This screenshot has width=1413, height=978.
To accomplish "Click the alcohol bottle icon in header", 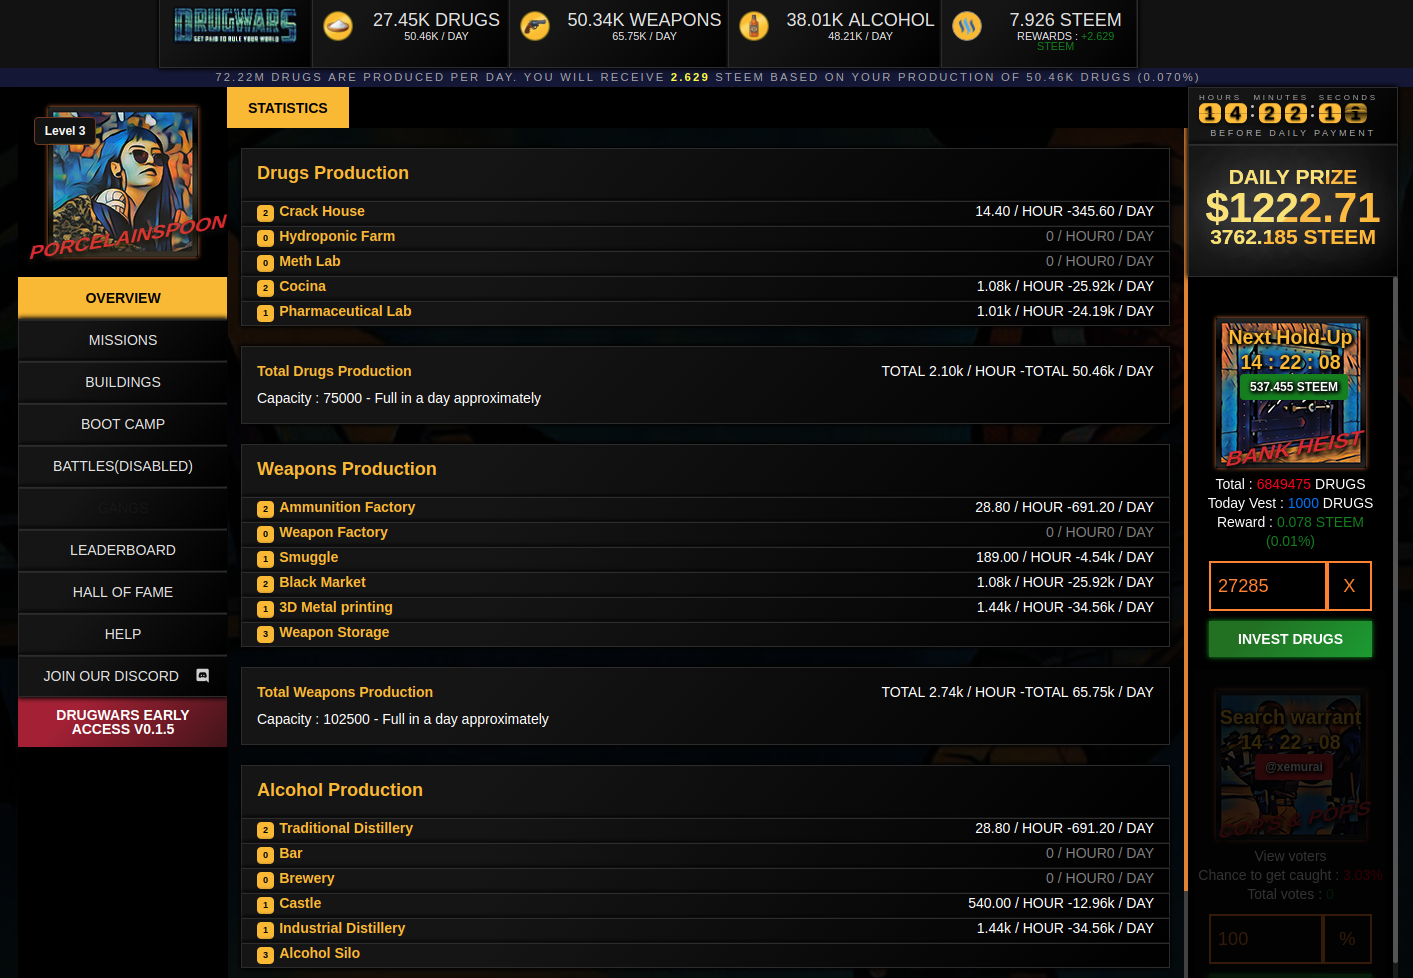I will pyautogui.click(x=754, y=26).
